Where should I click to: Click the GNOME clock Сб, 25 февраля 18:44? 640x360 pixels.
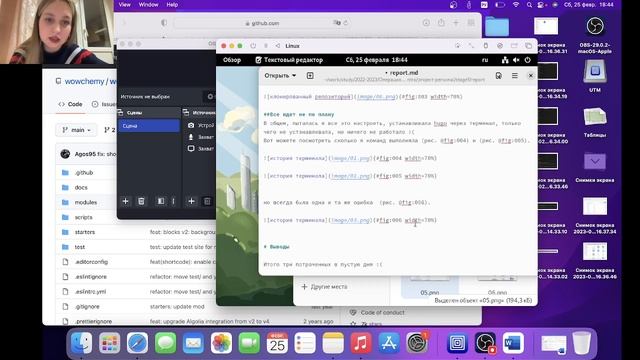point(376,60)
